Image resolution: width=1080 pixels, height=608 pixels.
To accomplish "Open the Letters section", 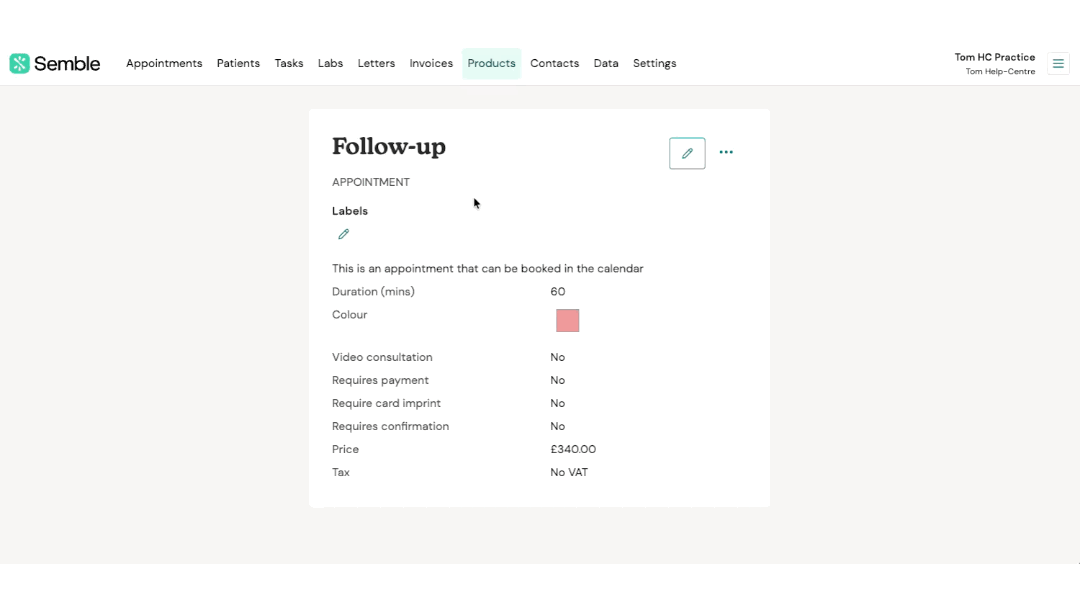I will coord(376,64).
